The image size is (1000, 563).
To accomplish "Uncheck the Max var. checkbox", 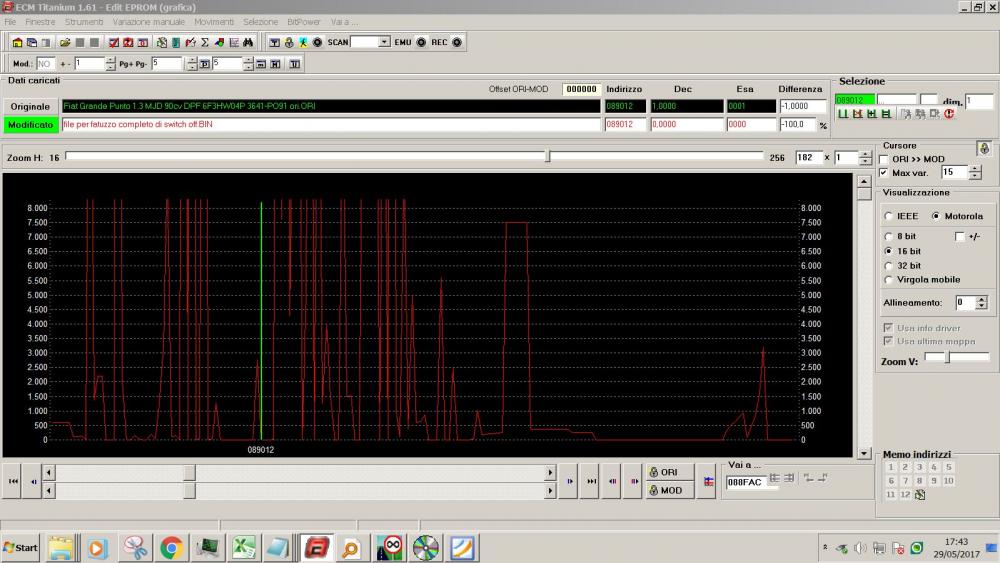I will click(884, 173).
